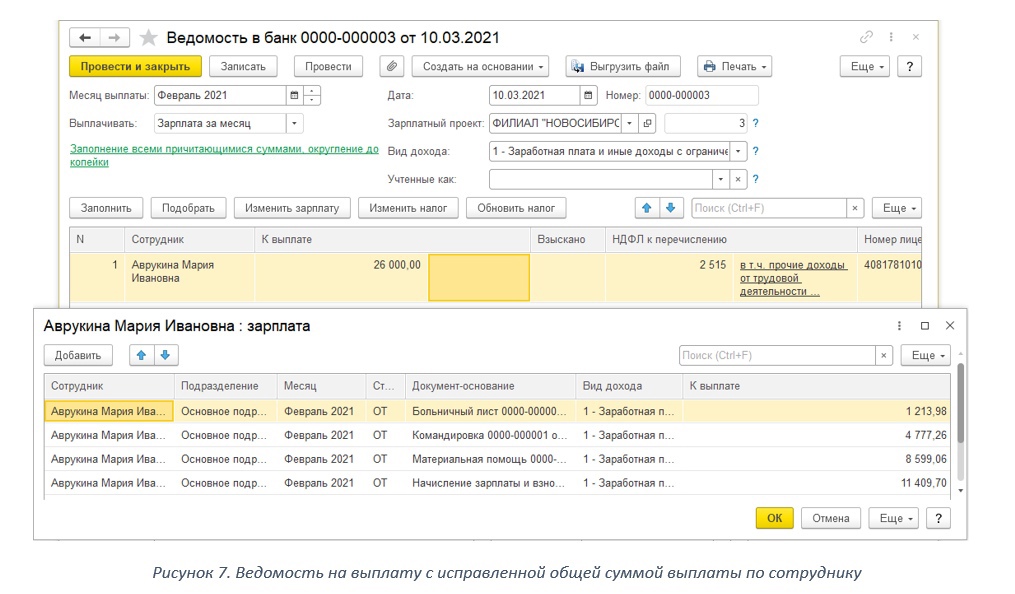Click the Подобрать button
Screen dimensions: 1015x594
(188, 208)
